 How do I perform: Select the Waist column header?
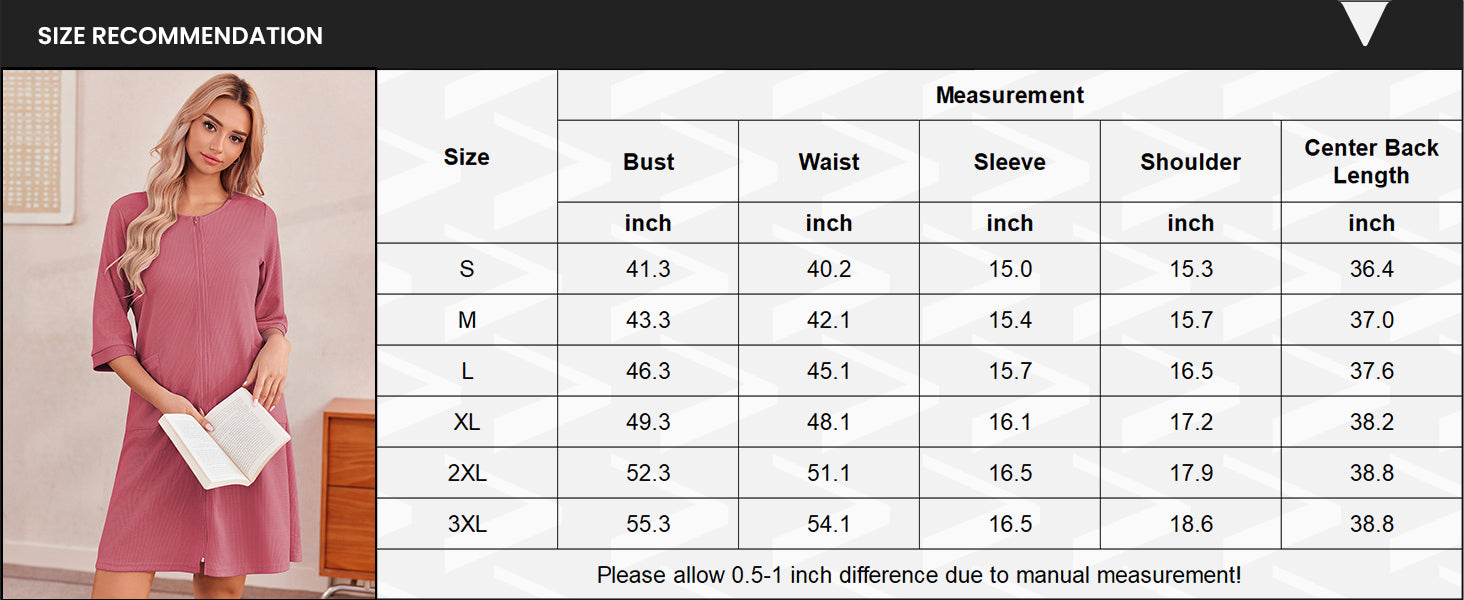tap(829, 162)
